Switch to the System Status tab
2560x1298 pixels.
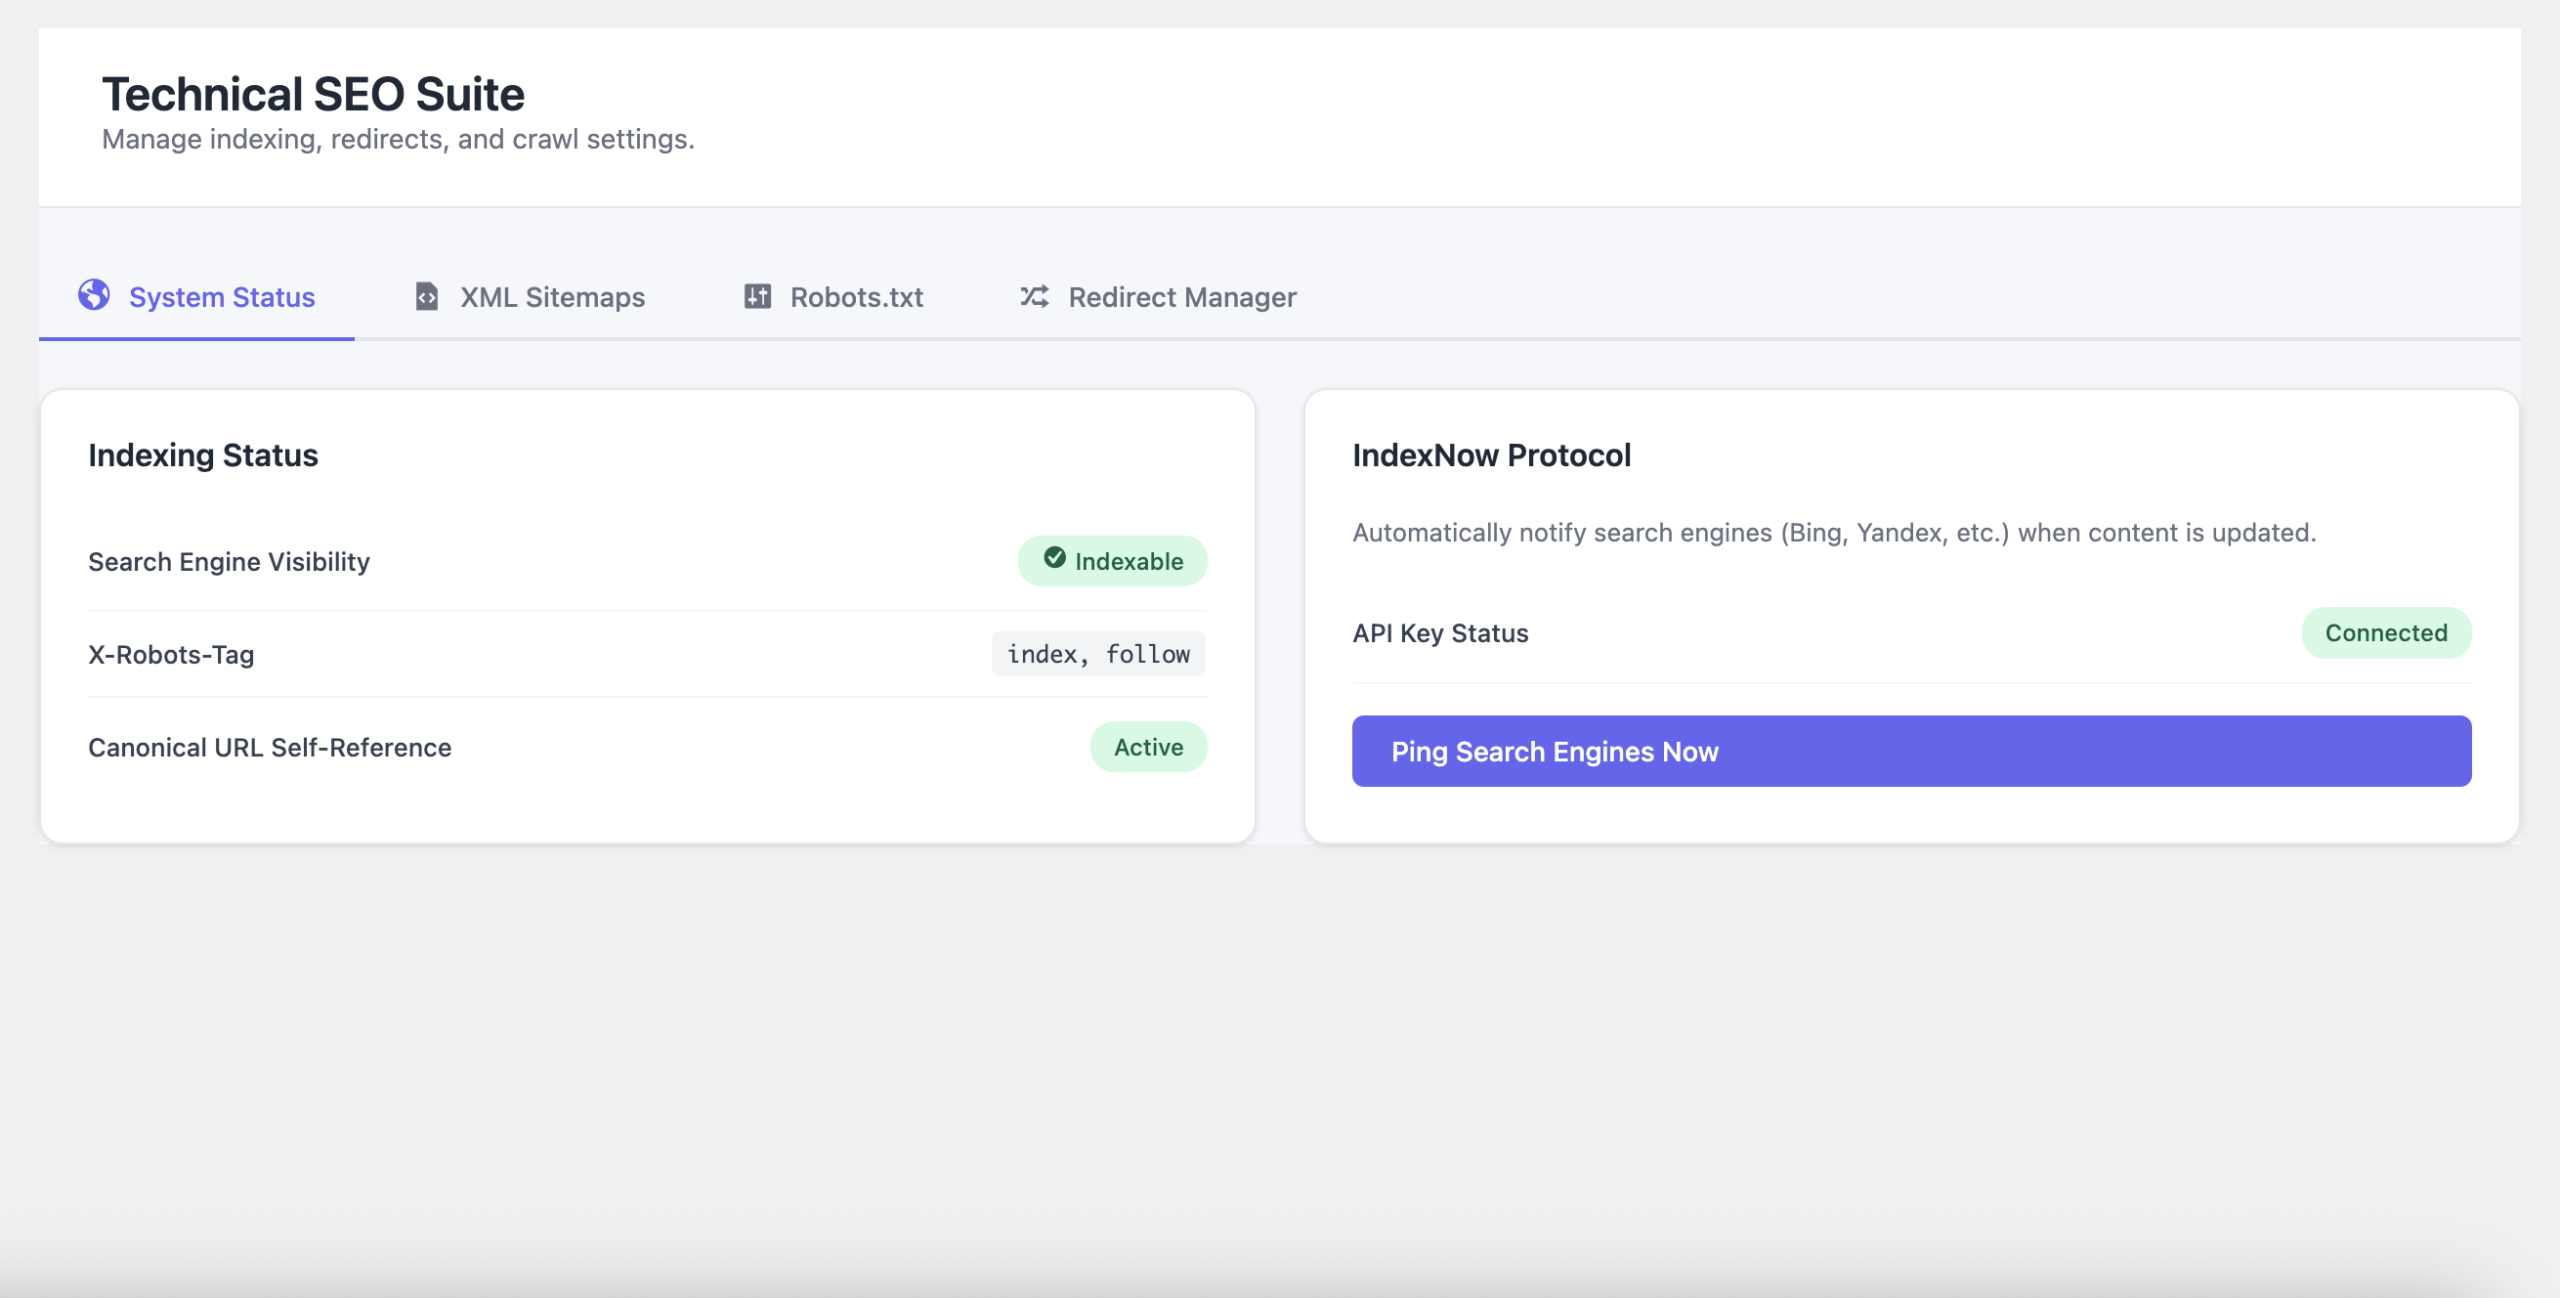[x=221, y=298]
